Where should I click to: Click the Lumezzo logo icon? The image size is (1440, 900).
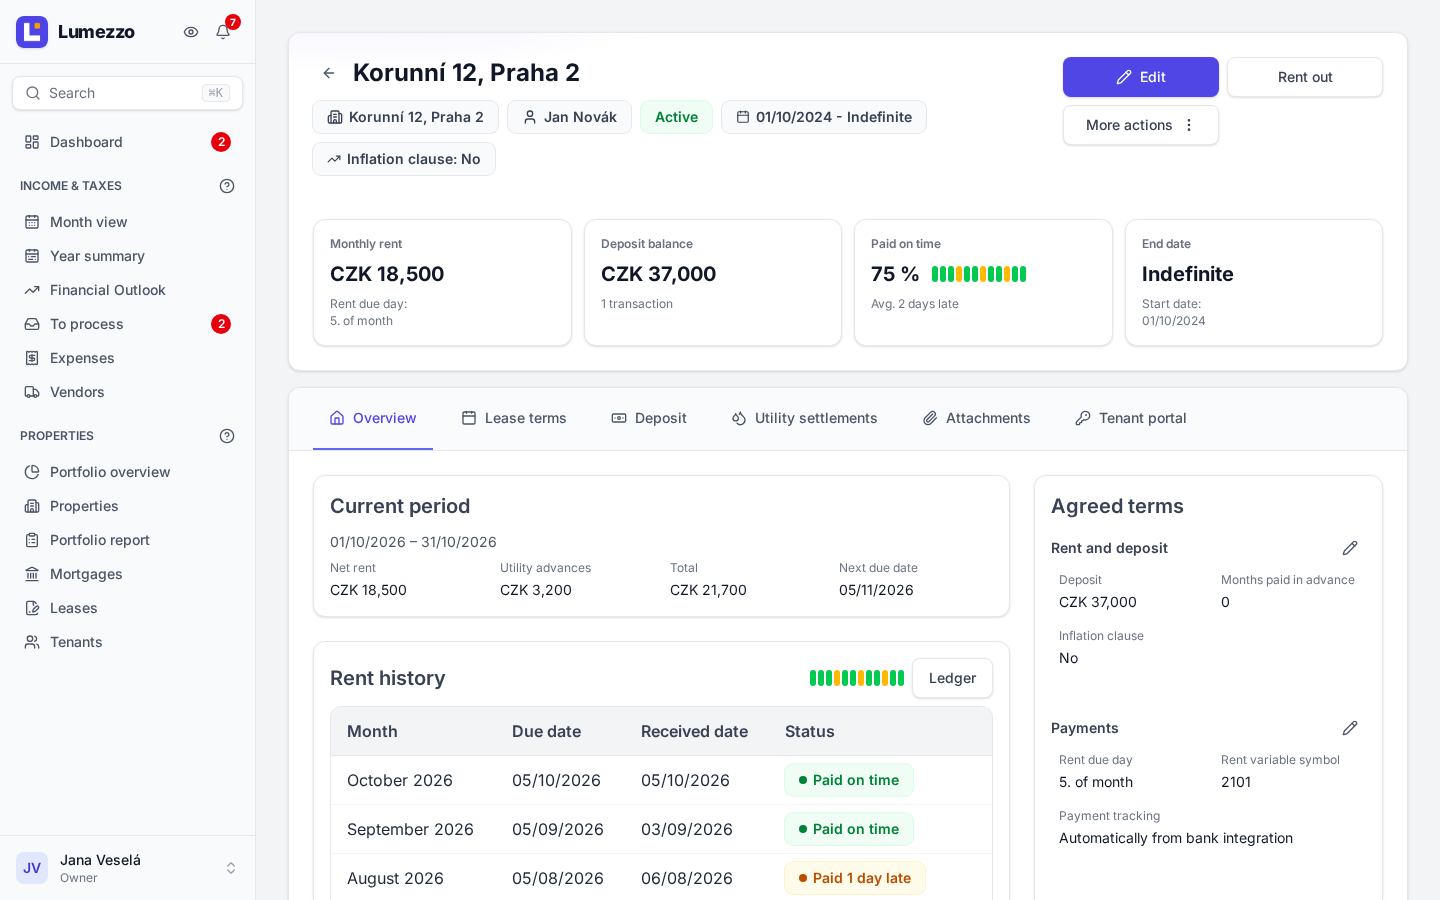(x=32, y=32)
